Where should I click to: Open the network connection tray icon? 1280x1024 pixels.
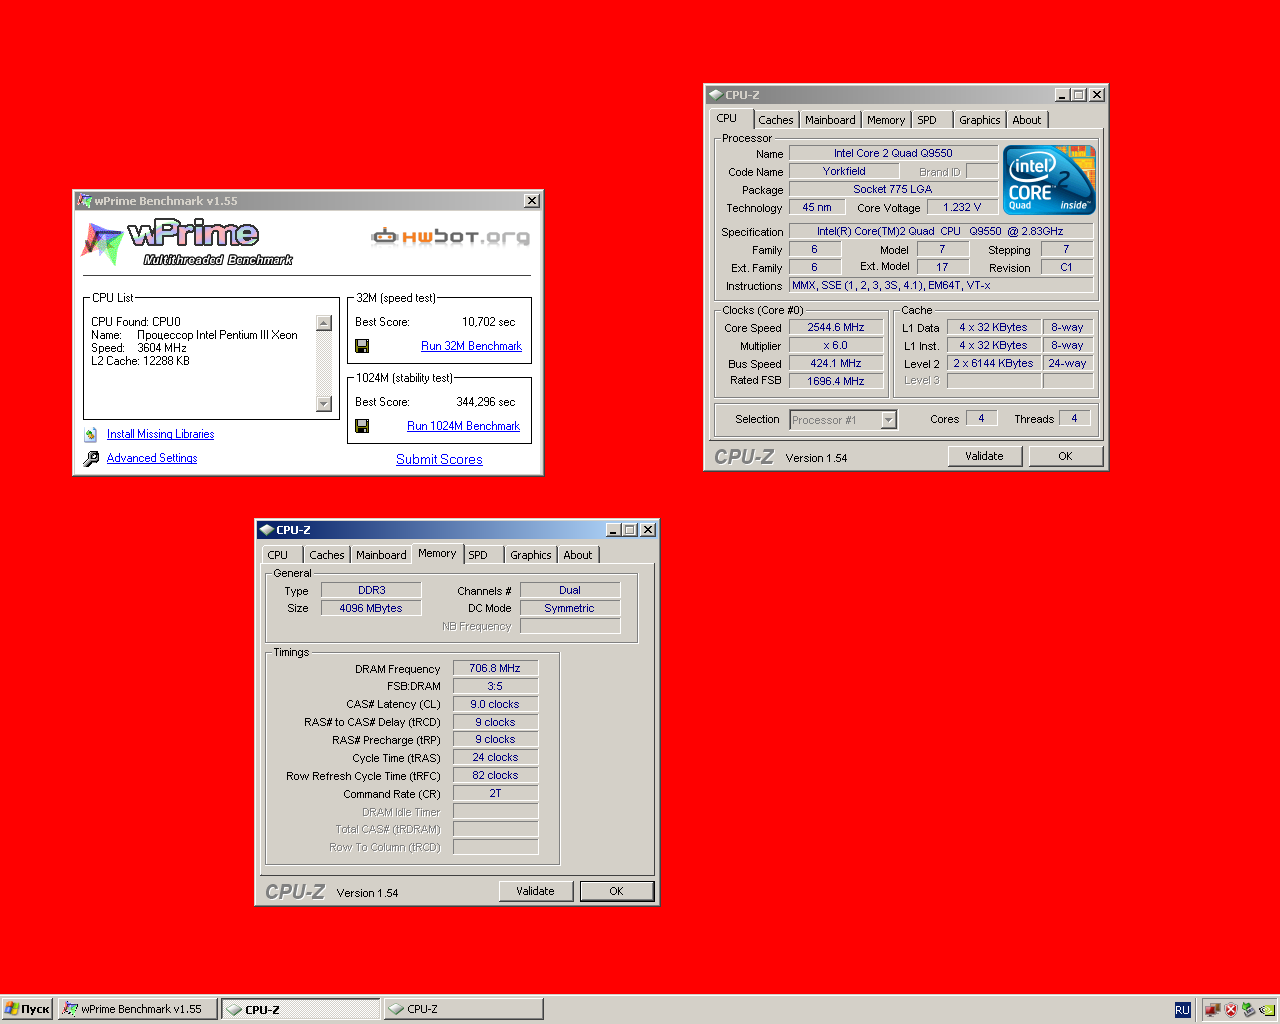[x=1212, y=1010]
